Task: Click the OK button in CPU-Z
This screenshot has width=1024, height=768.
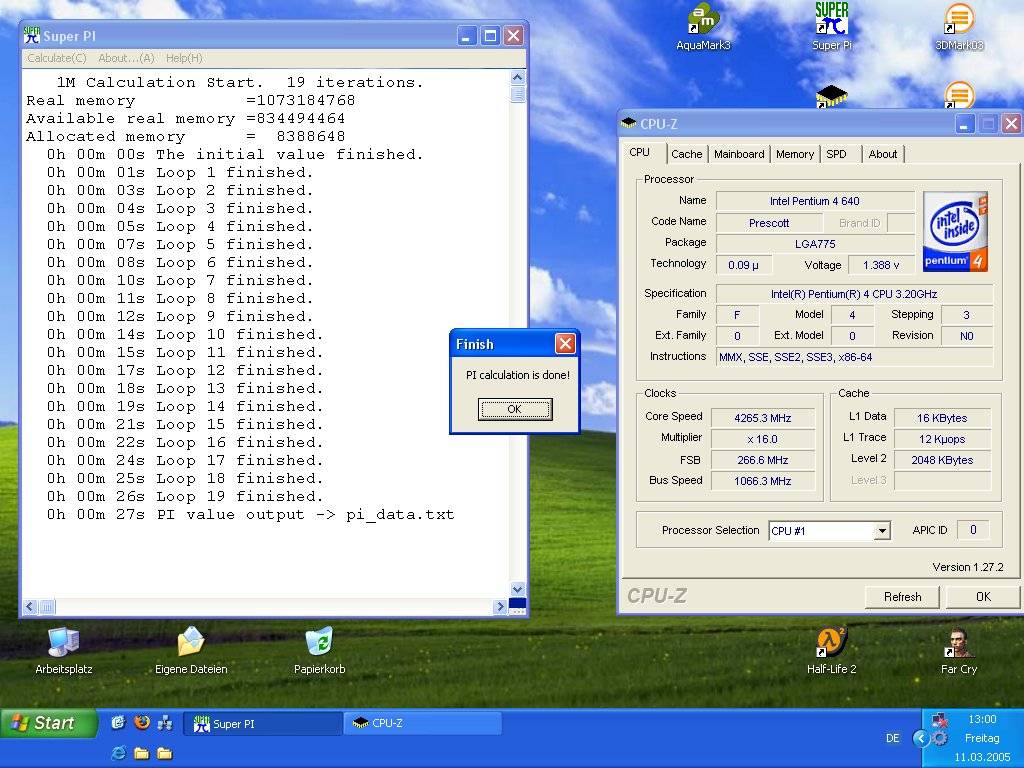Action: [x=984, y=597]
